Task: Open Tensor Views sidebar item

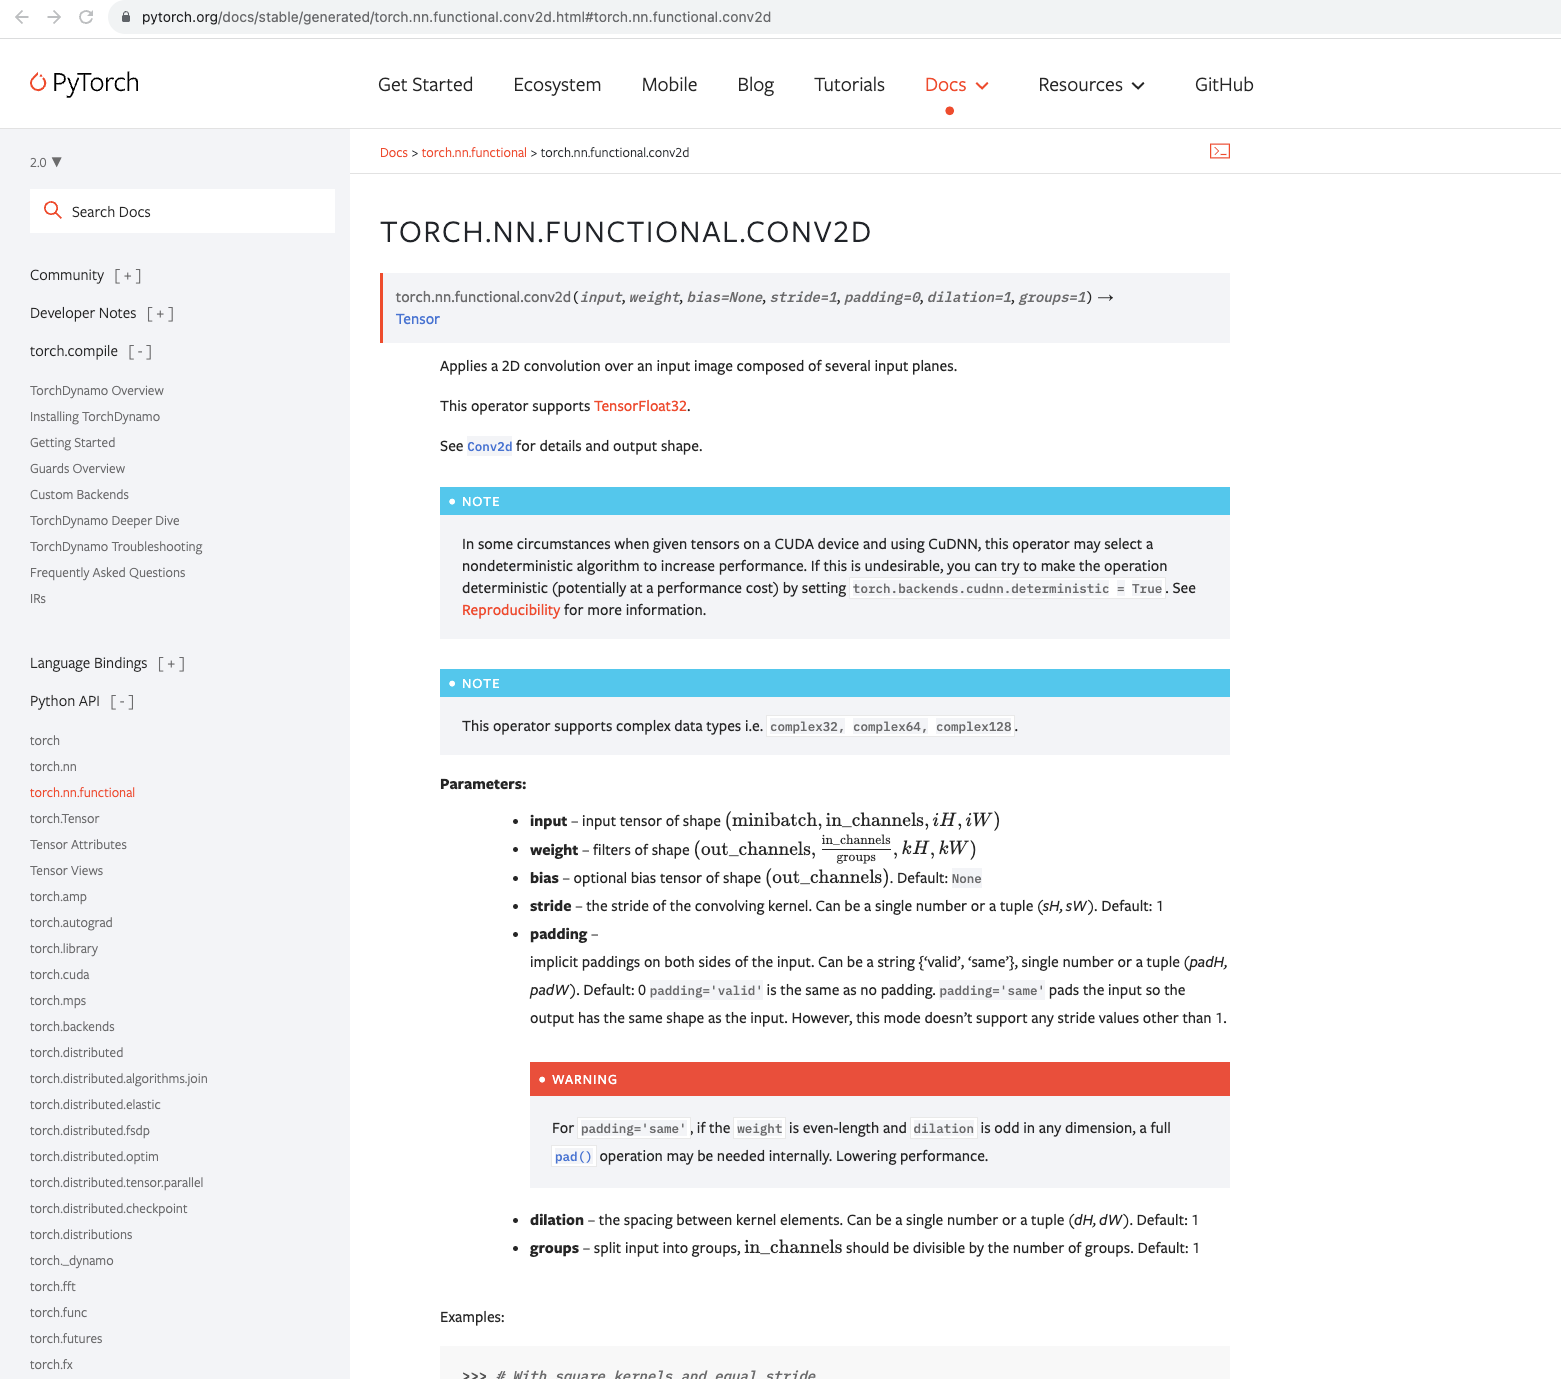Action: click(x=67, y=870)
